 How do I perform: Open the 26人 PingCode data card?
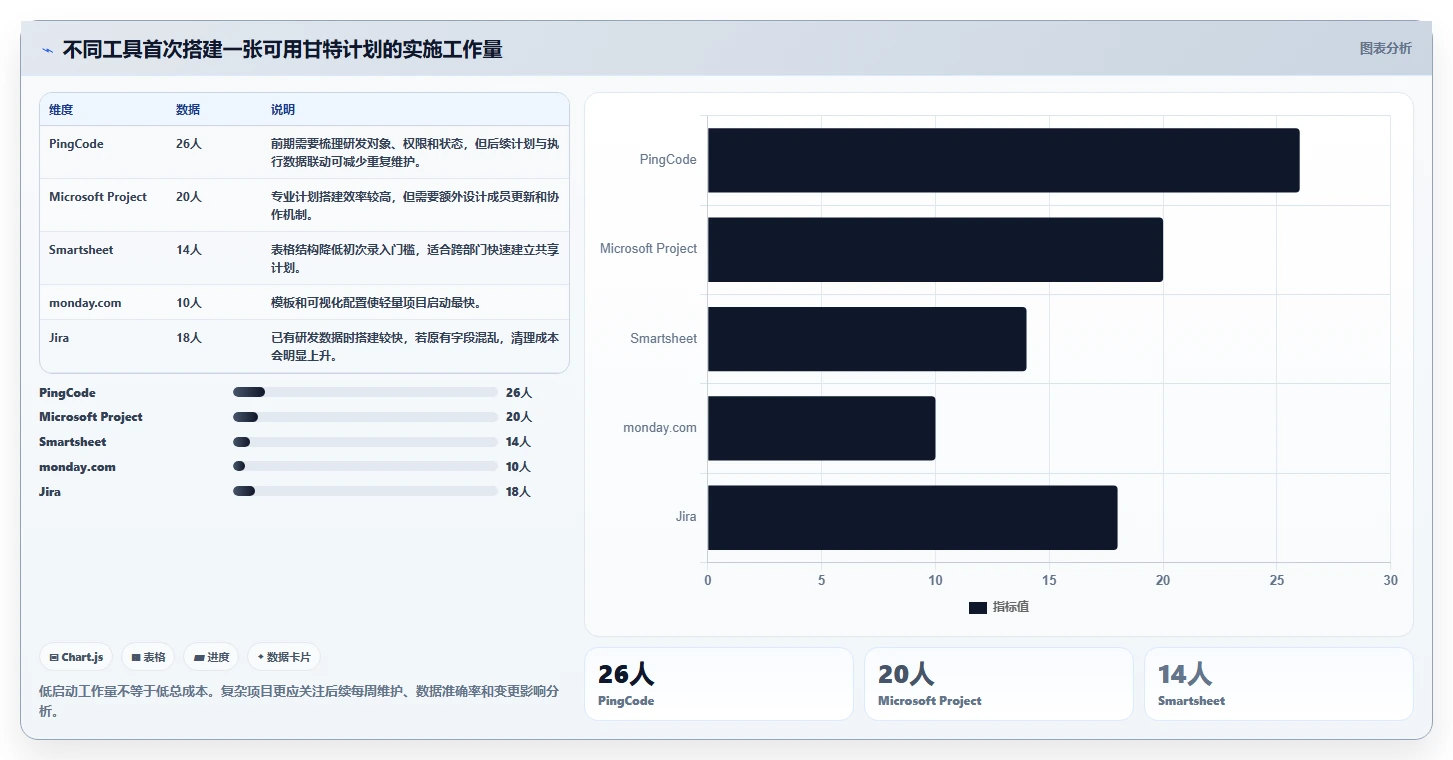(719, 684)
